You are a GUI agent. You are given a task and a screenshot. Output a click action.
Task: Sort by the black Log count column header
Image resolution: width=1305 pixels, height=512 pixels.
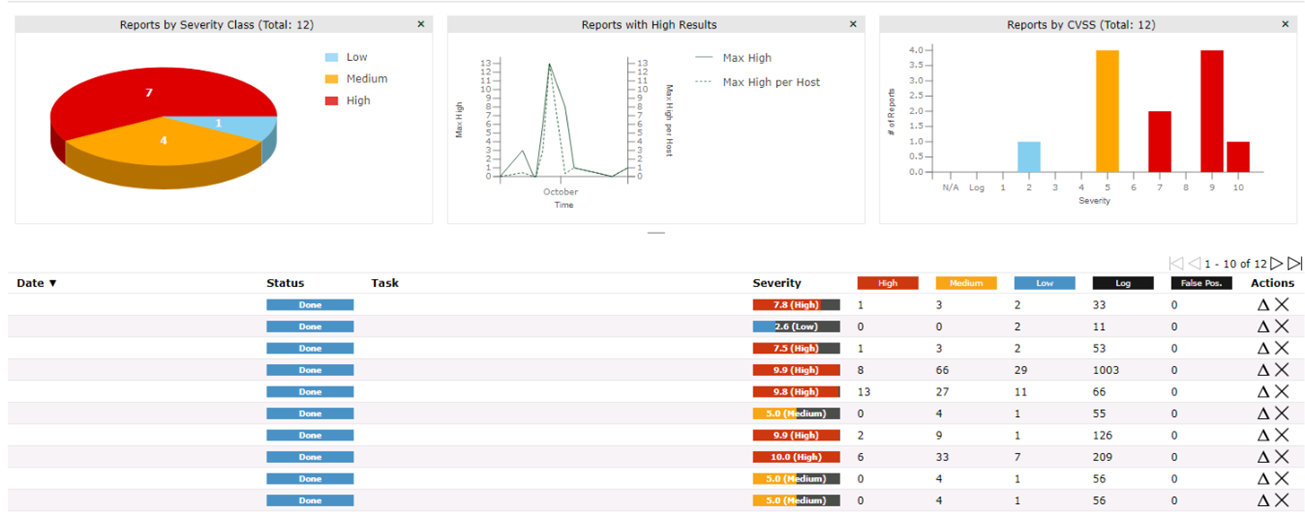tap(1123, 283)
